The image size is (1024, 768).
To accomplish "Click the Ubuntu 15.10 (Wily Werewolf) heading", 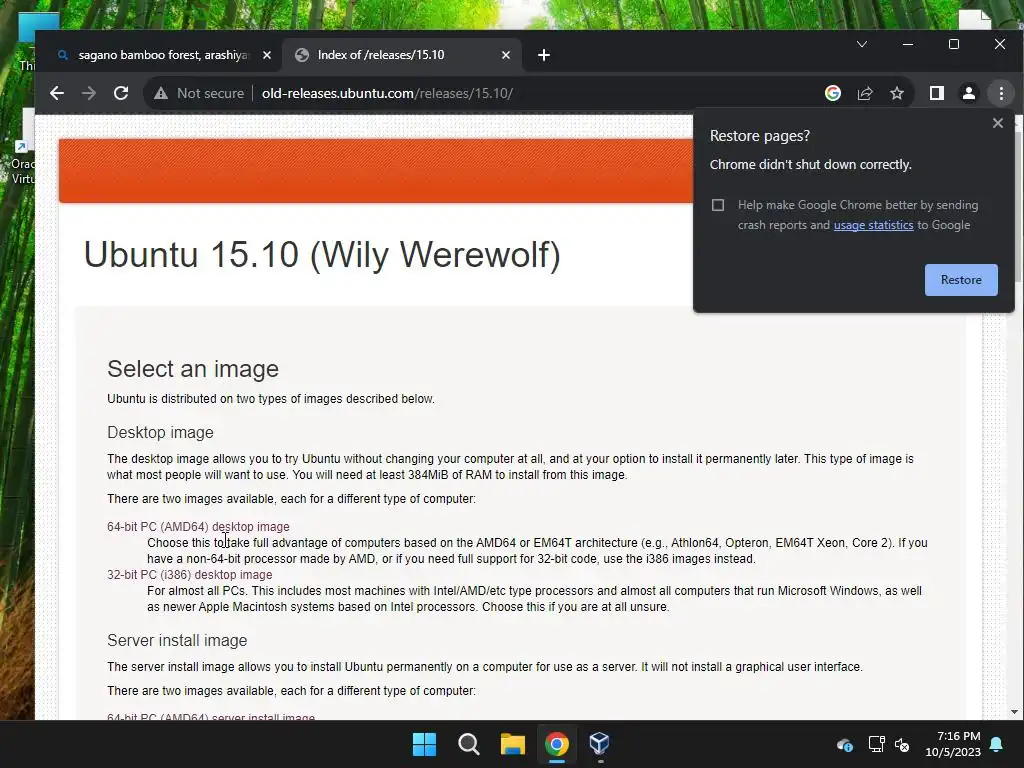I will pos(322,255).
